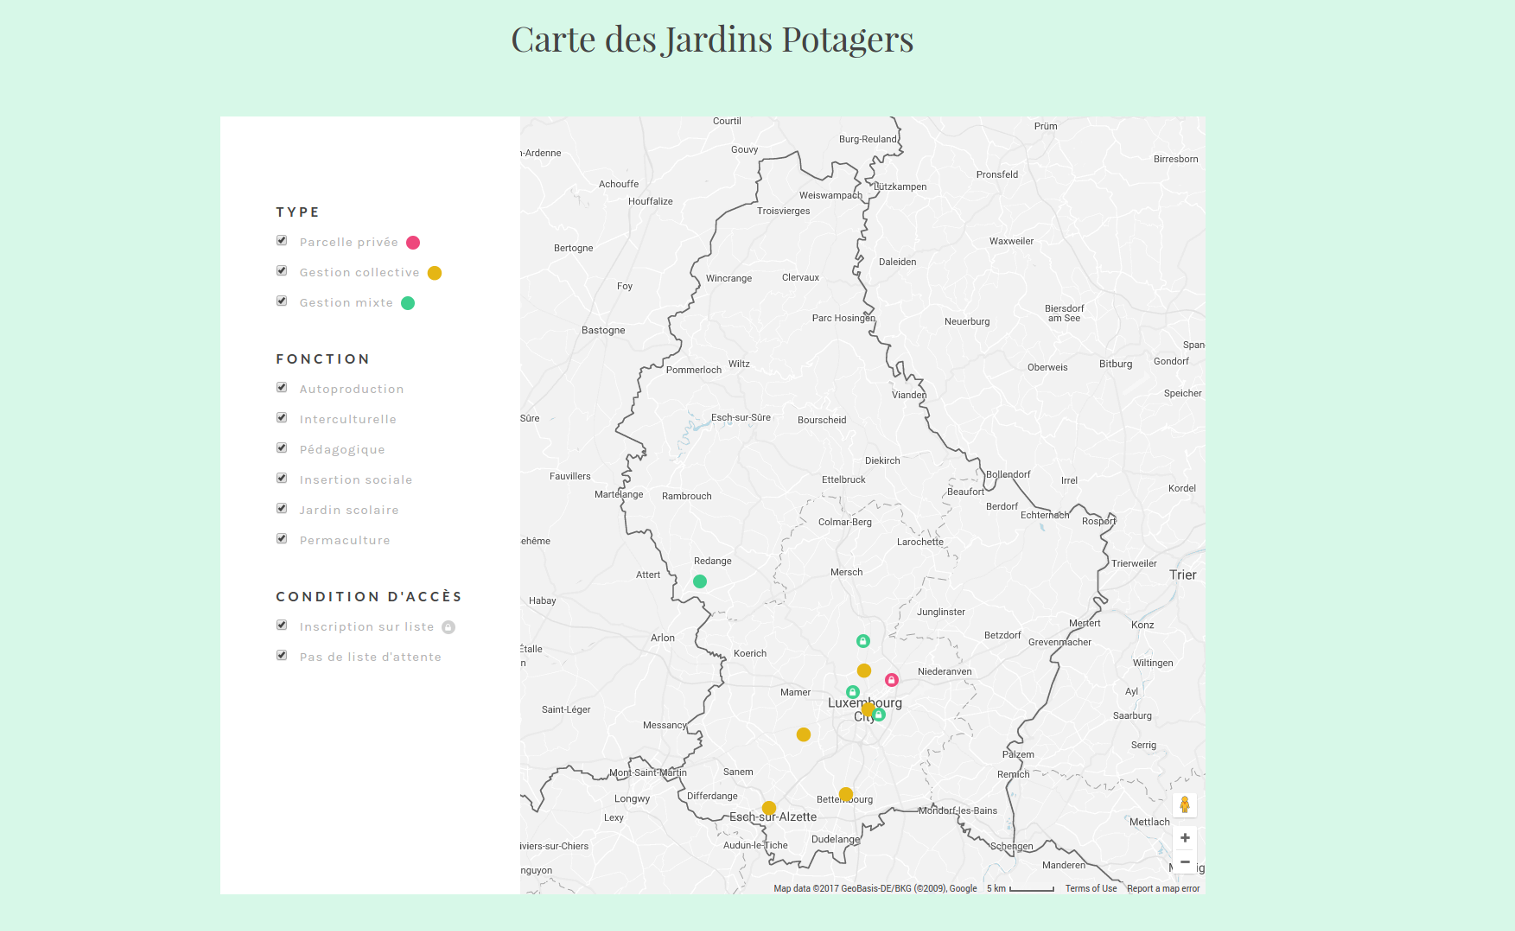Select the green marker near Redange
Image resolution: width=1515 pixels, height=931 pixels.
click(700, 581)
